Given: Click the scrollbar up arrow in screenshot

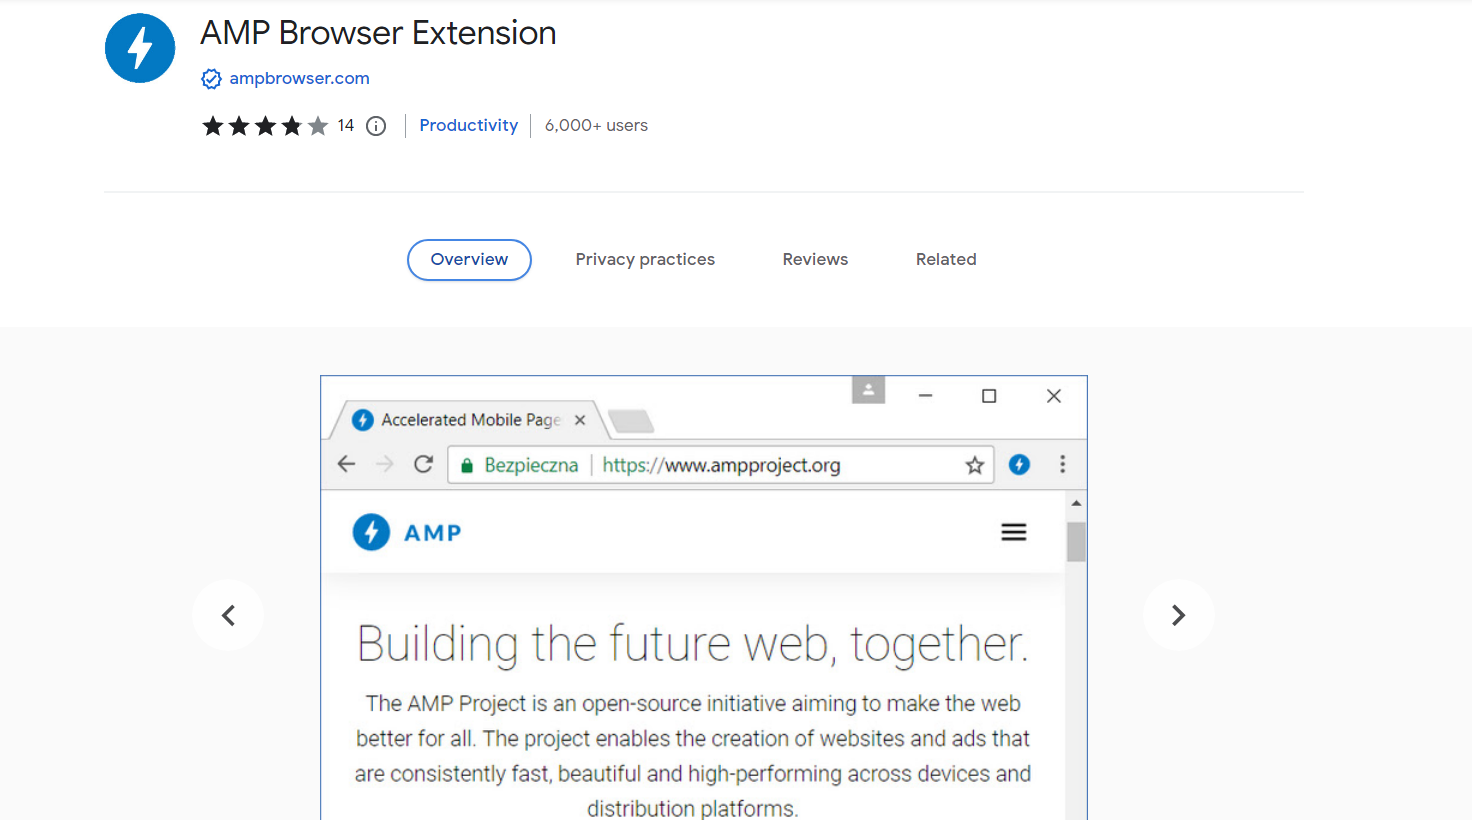Looking at the screenshot, I should tap(1077, 503).
